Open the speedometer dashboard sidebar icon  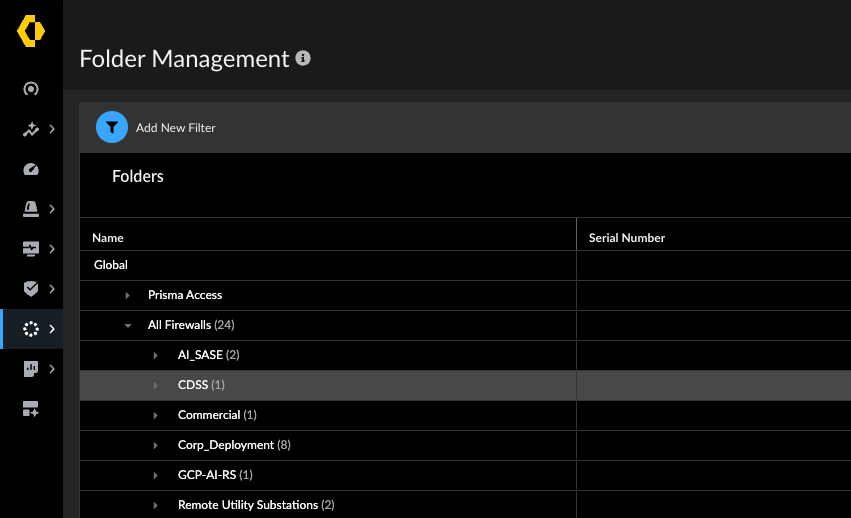[x=31, y=169]
